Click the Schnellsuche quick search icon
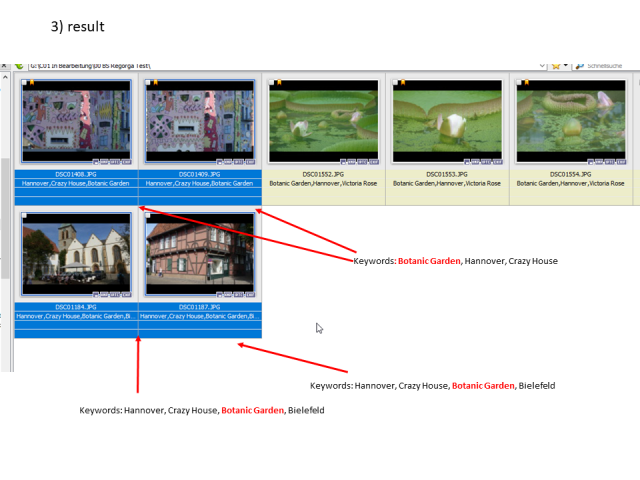 tap(580, 66)
